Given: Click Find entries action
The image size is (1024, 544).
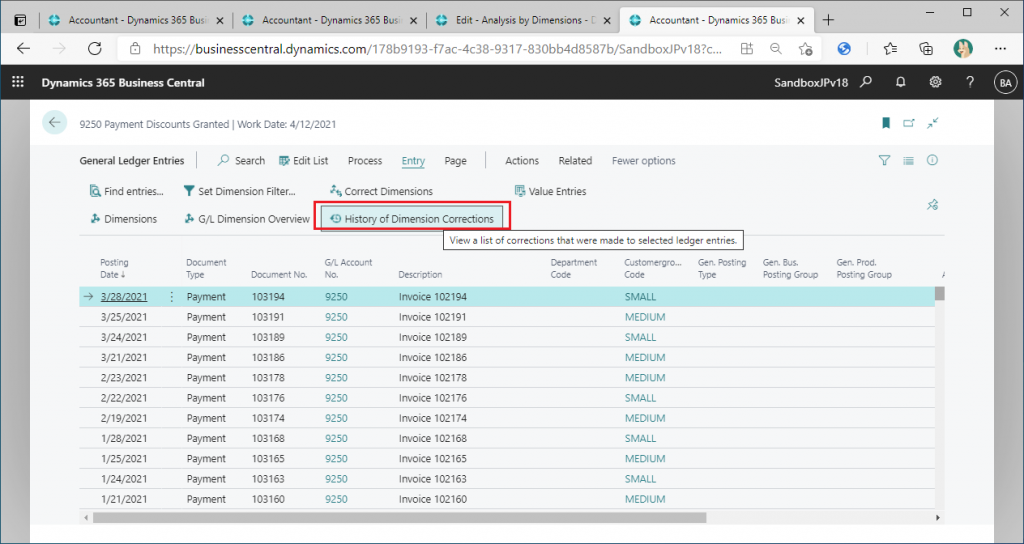Looking at the screenshot, I should (x=127, y=191).
